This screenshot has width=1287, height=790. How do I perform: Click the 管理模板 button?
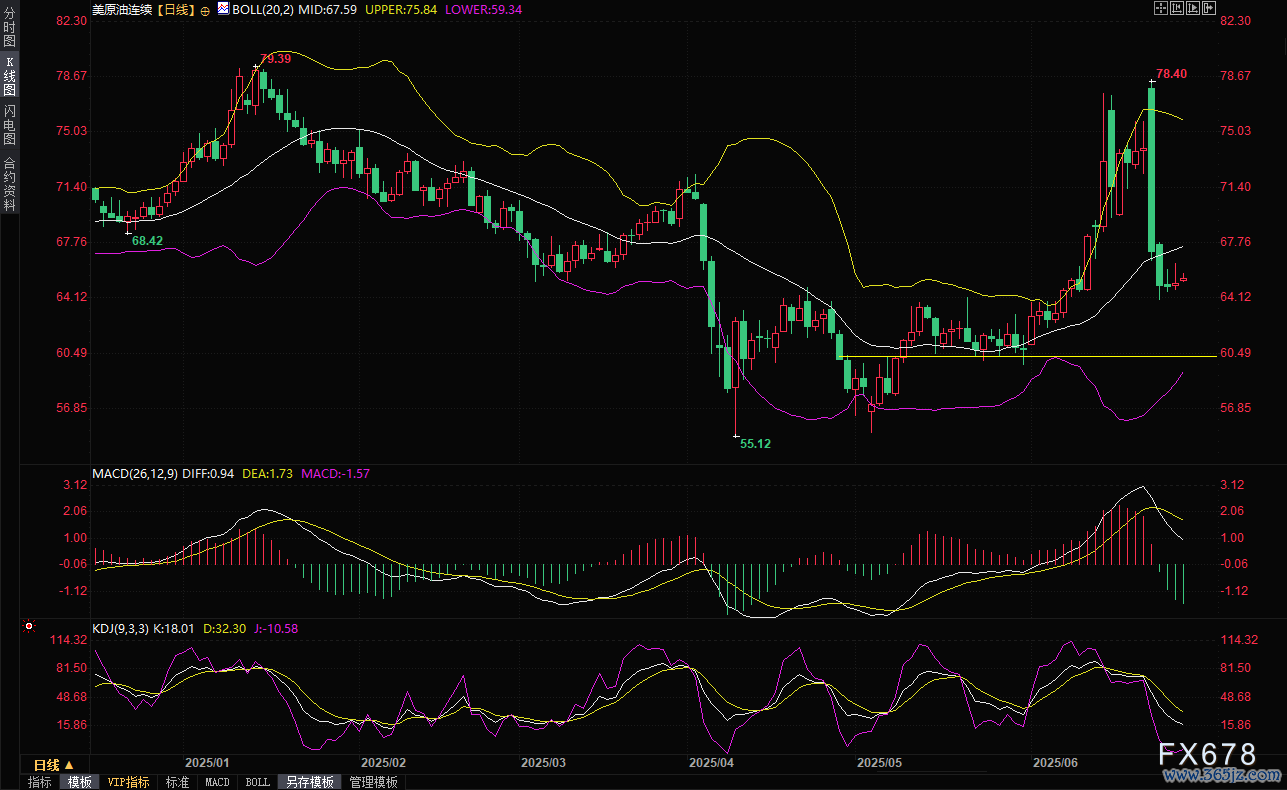pyautogui.click(x=374, y=782)
